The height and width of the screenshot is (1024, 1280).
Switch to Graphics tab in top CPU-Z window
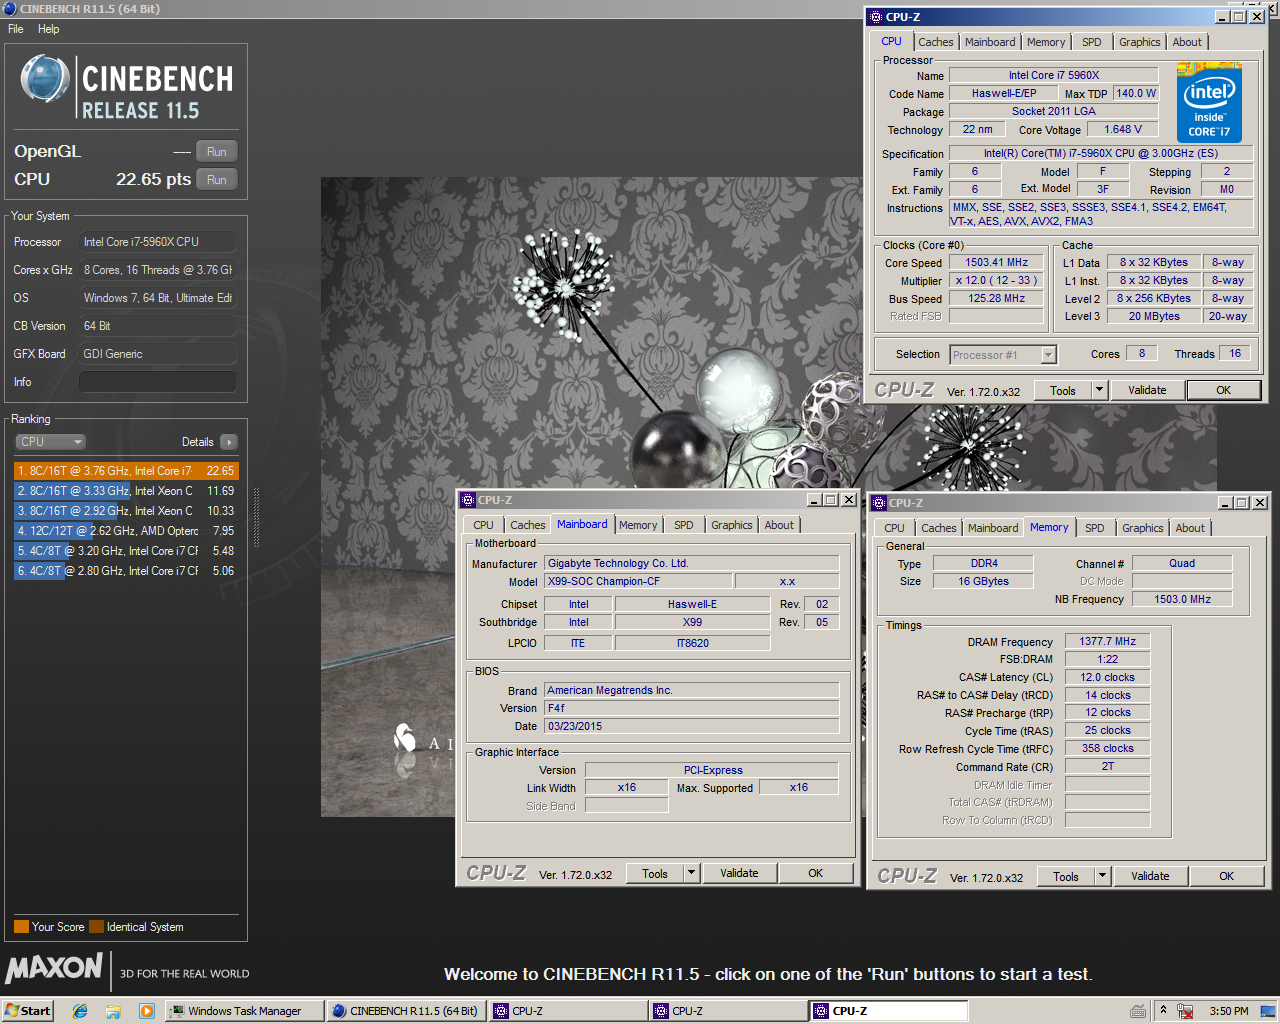[1140, 42]
